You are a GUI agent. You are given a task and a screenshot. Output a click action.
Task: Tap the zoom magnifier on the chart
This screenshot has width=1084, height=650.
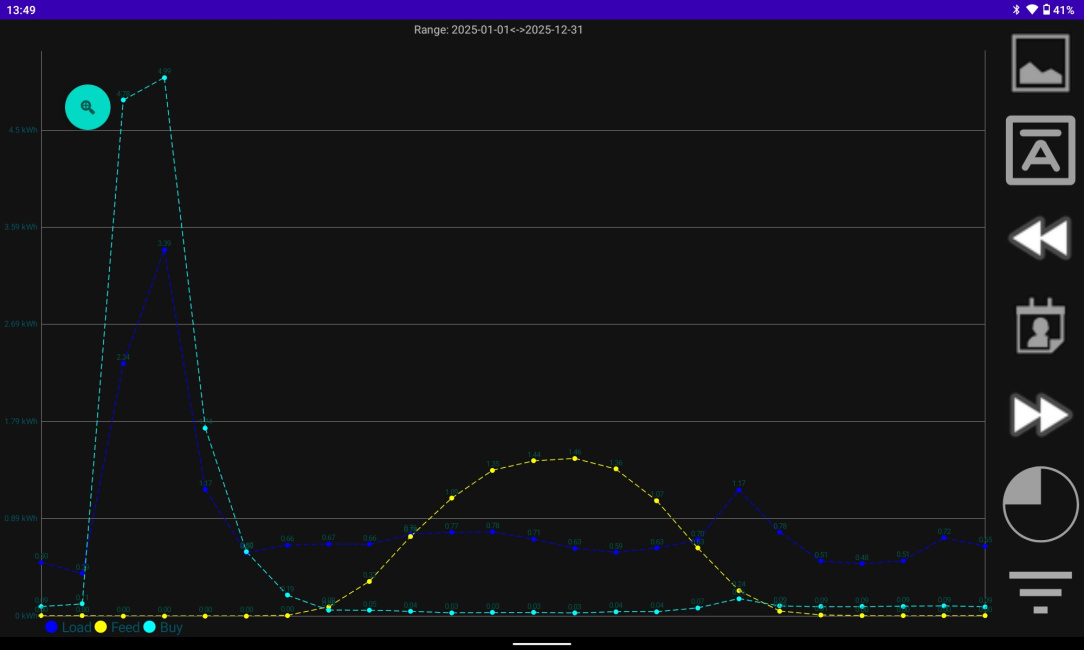(x=87, y=106)
